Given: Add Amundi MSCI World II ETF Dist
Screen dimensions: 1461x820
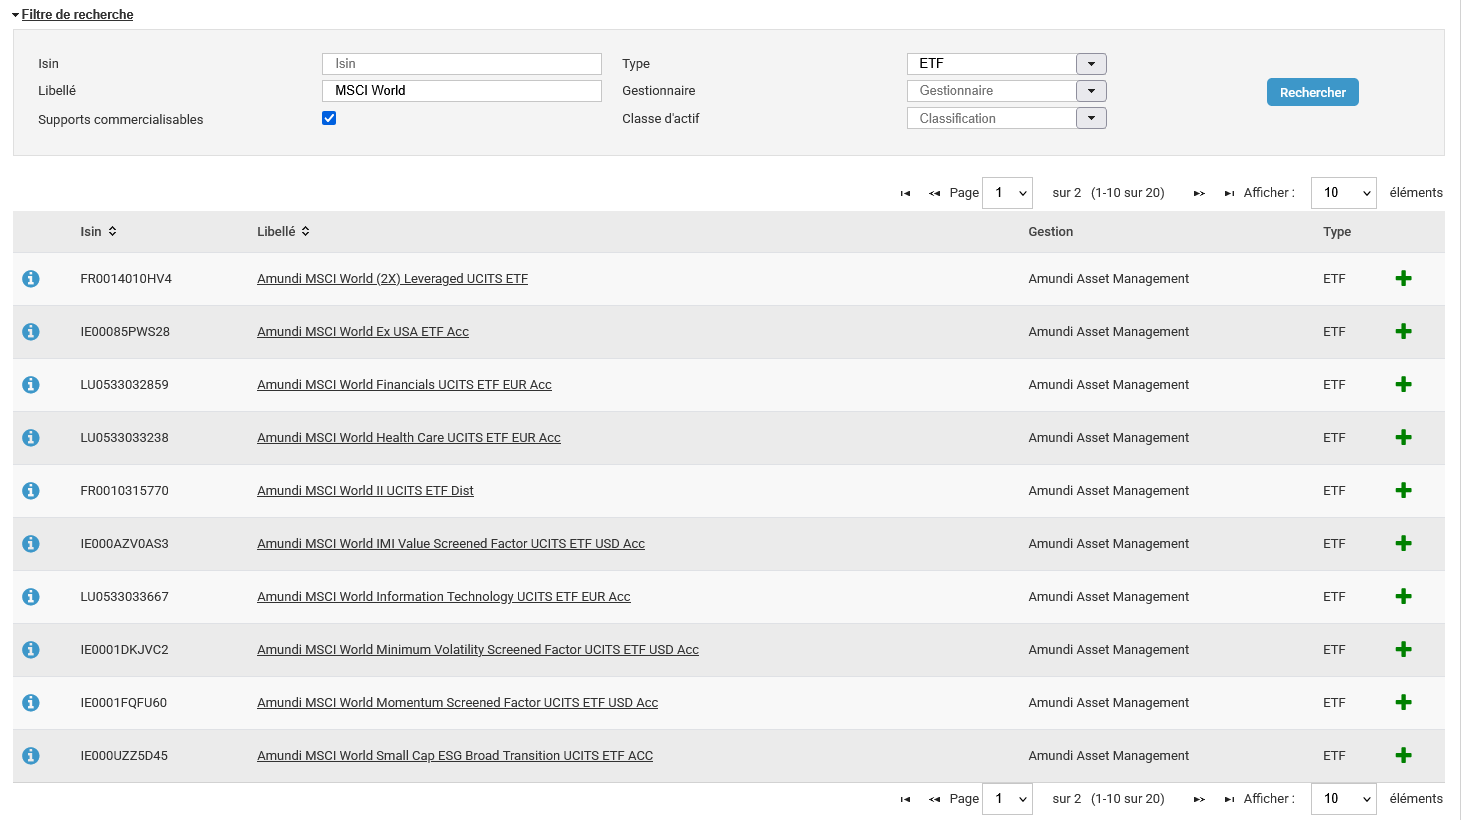Looking at the screenshot, I should [x=1403, y=491].
